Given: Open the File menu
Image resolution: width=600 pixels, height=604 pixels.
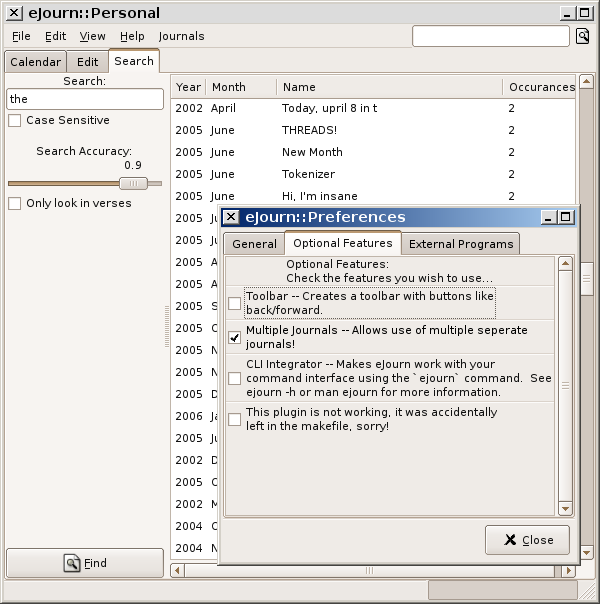Looking at the screenshot, I should (21, 36).
